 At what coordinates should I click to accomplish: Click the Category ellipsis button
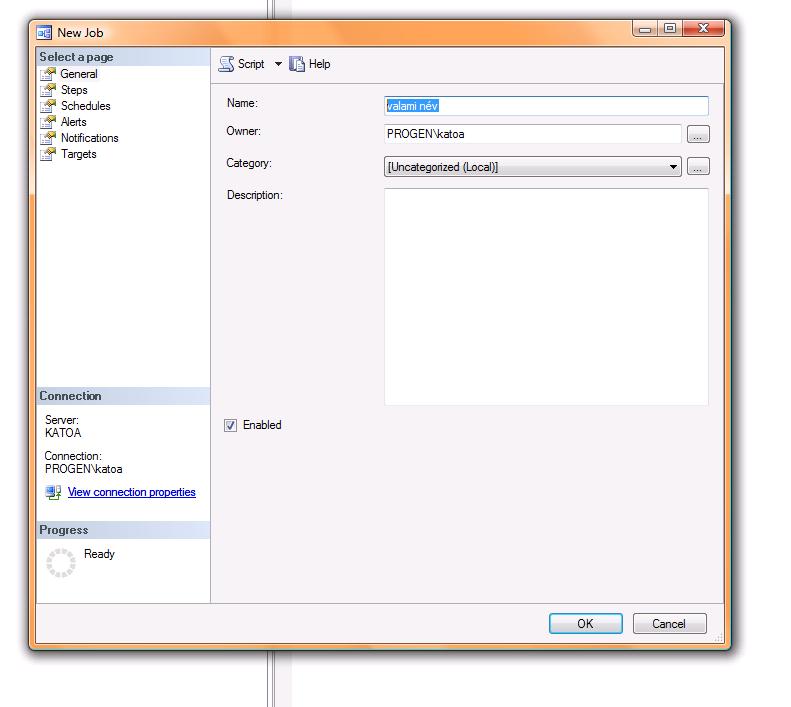click(x=698, y=167)
